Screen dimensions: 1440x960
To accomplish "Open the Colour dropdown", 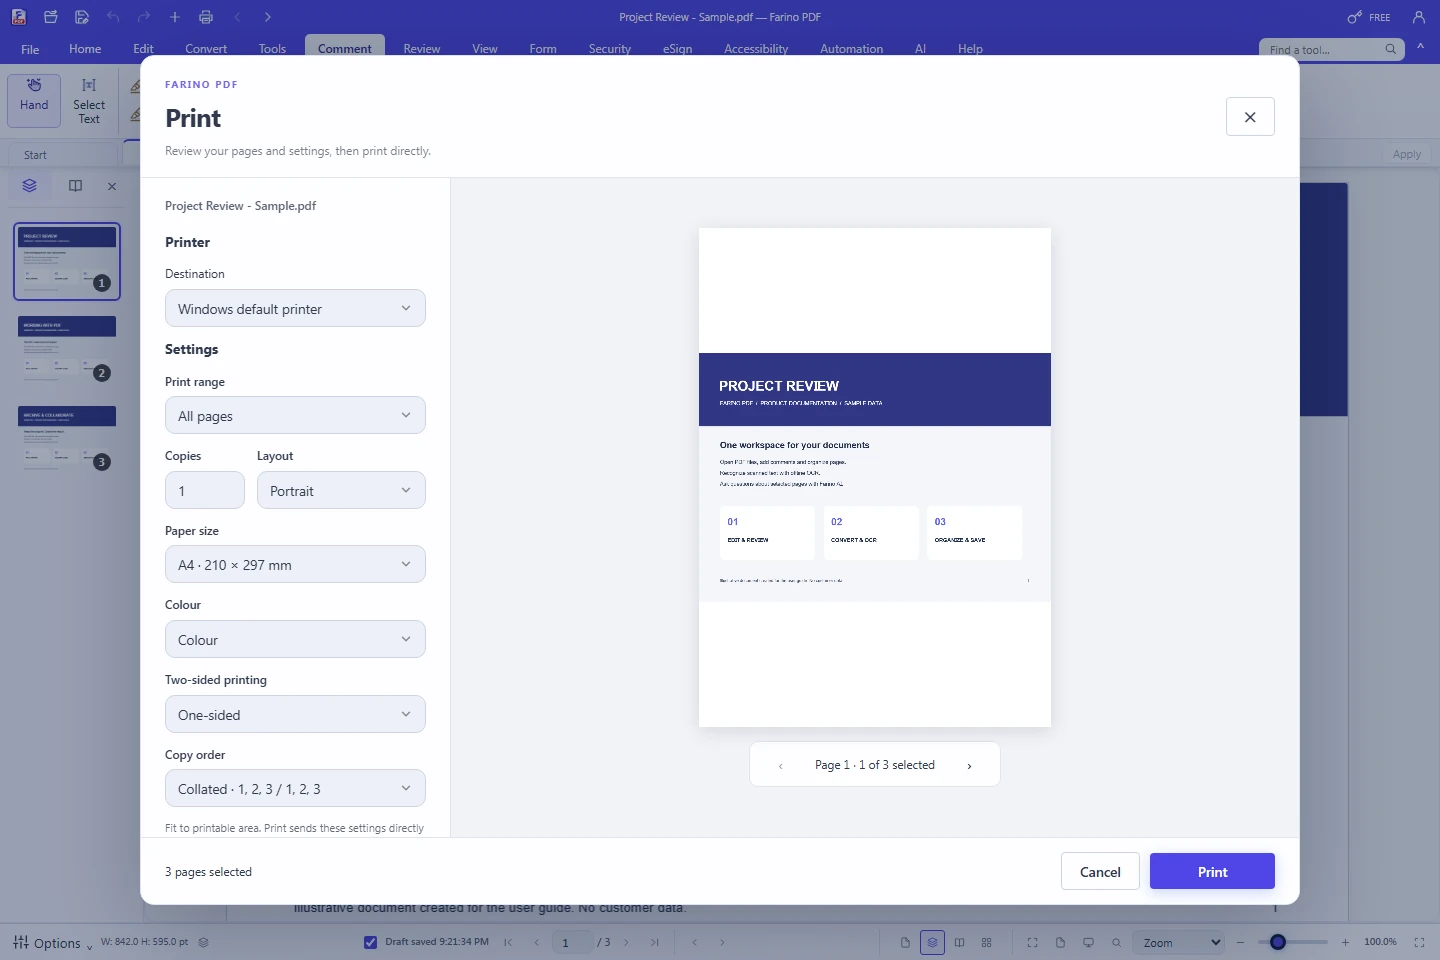I will 295,639.
